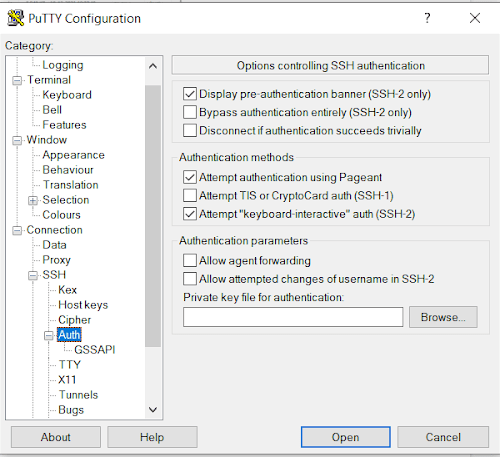This screenshot has height=457, width=500.
Task: Click the PuTTY icon in title bar
Action: (15, 18)
